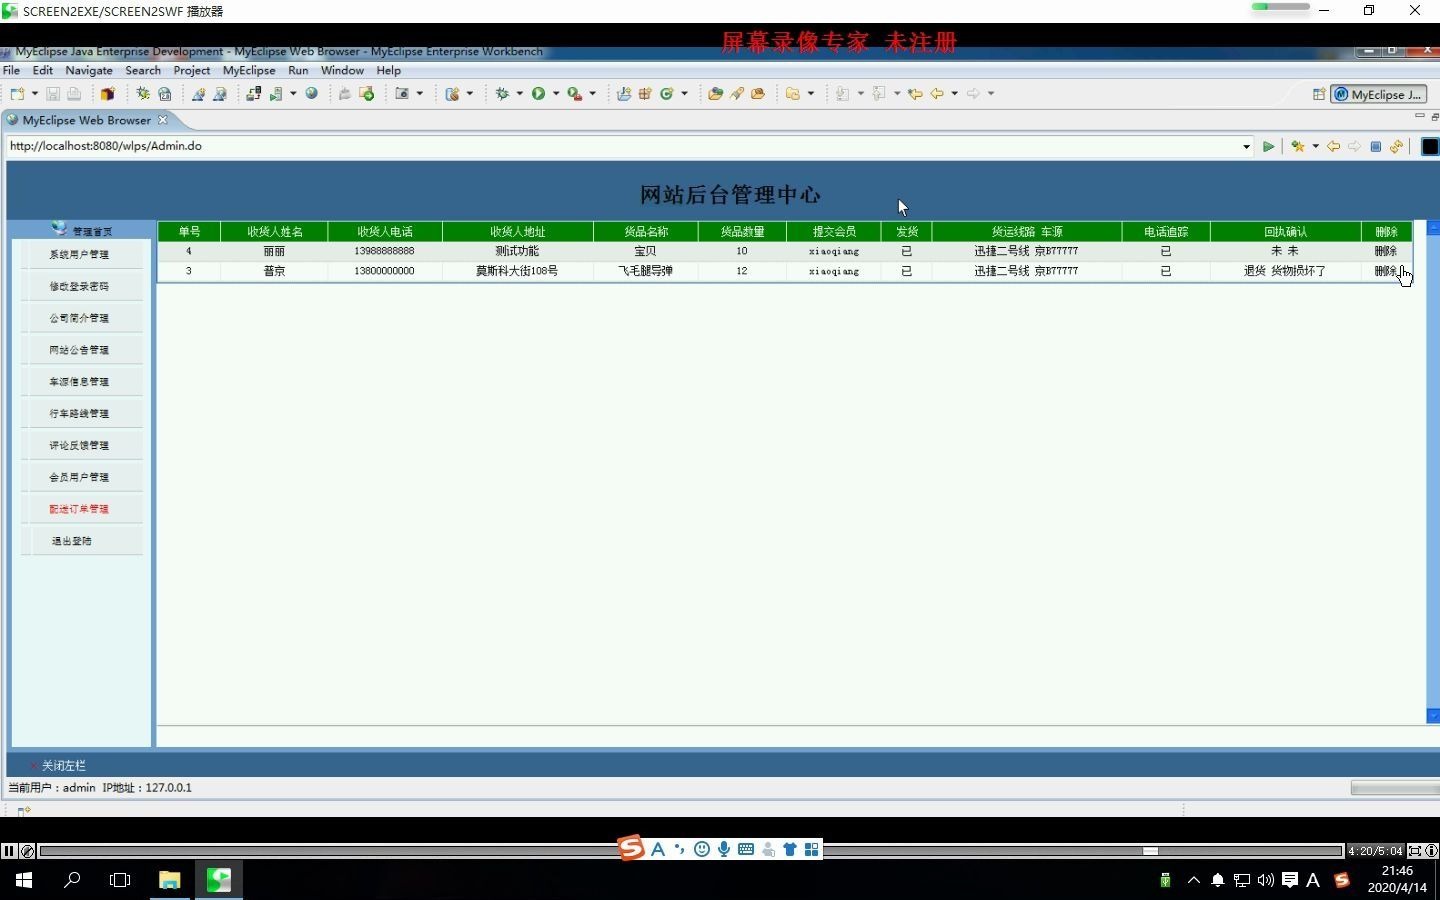This screenshot has height=900, width=1440.
Task: Open the Navigate menu
Action: 89,71
